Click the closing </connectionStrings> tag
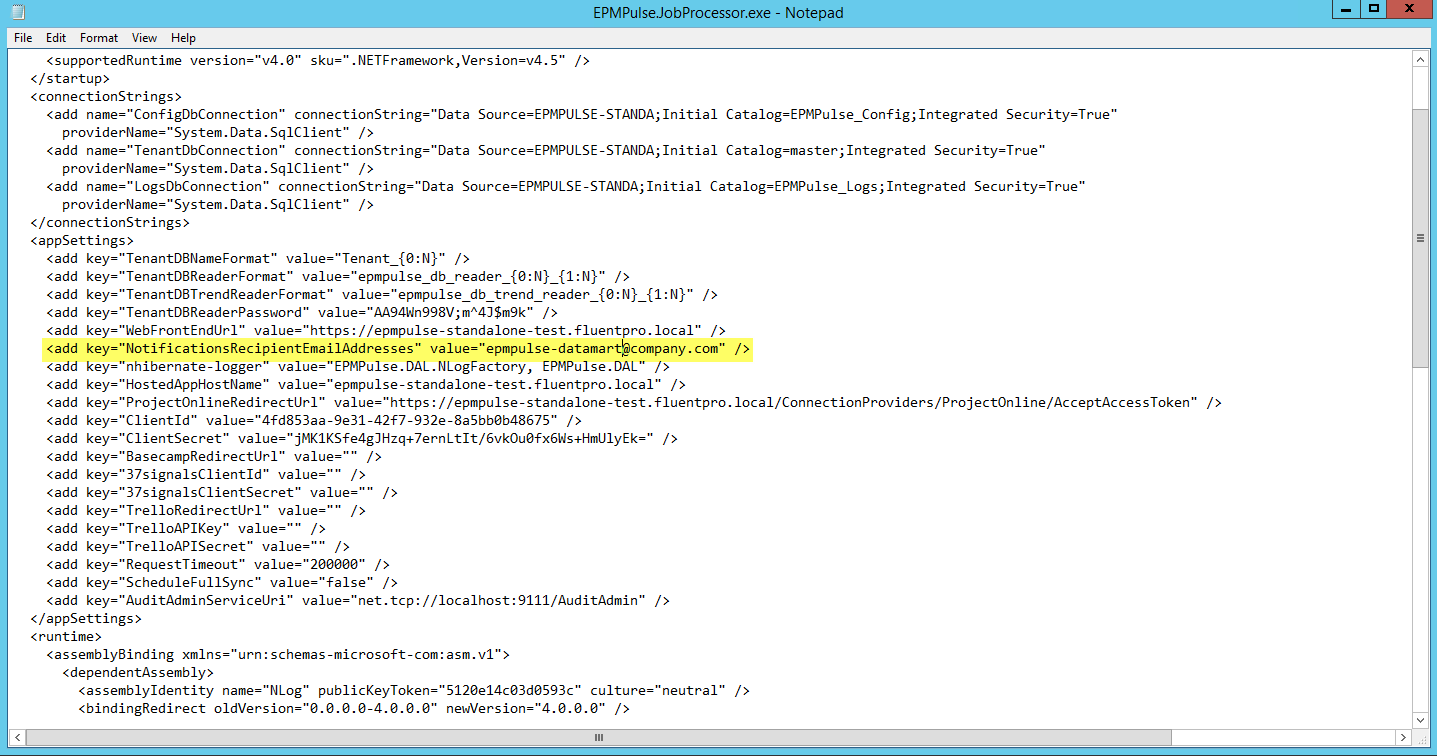This screenshot has height=756, width=1437. point(110,222)
